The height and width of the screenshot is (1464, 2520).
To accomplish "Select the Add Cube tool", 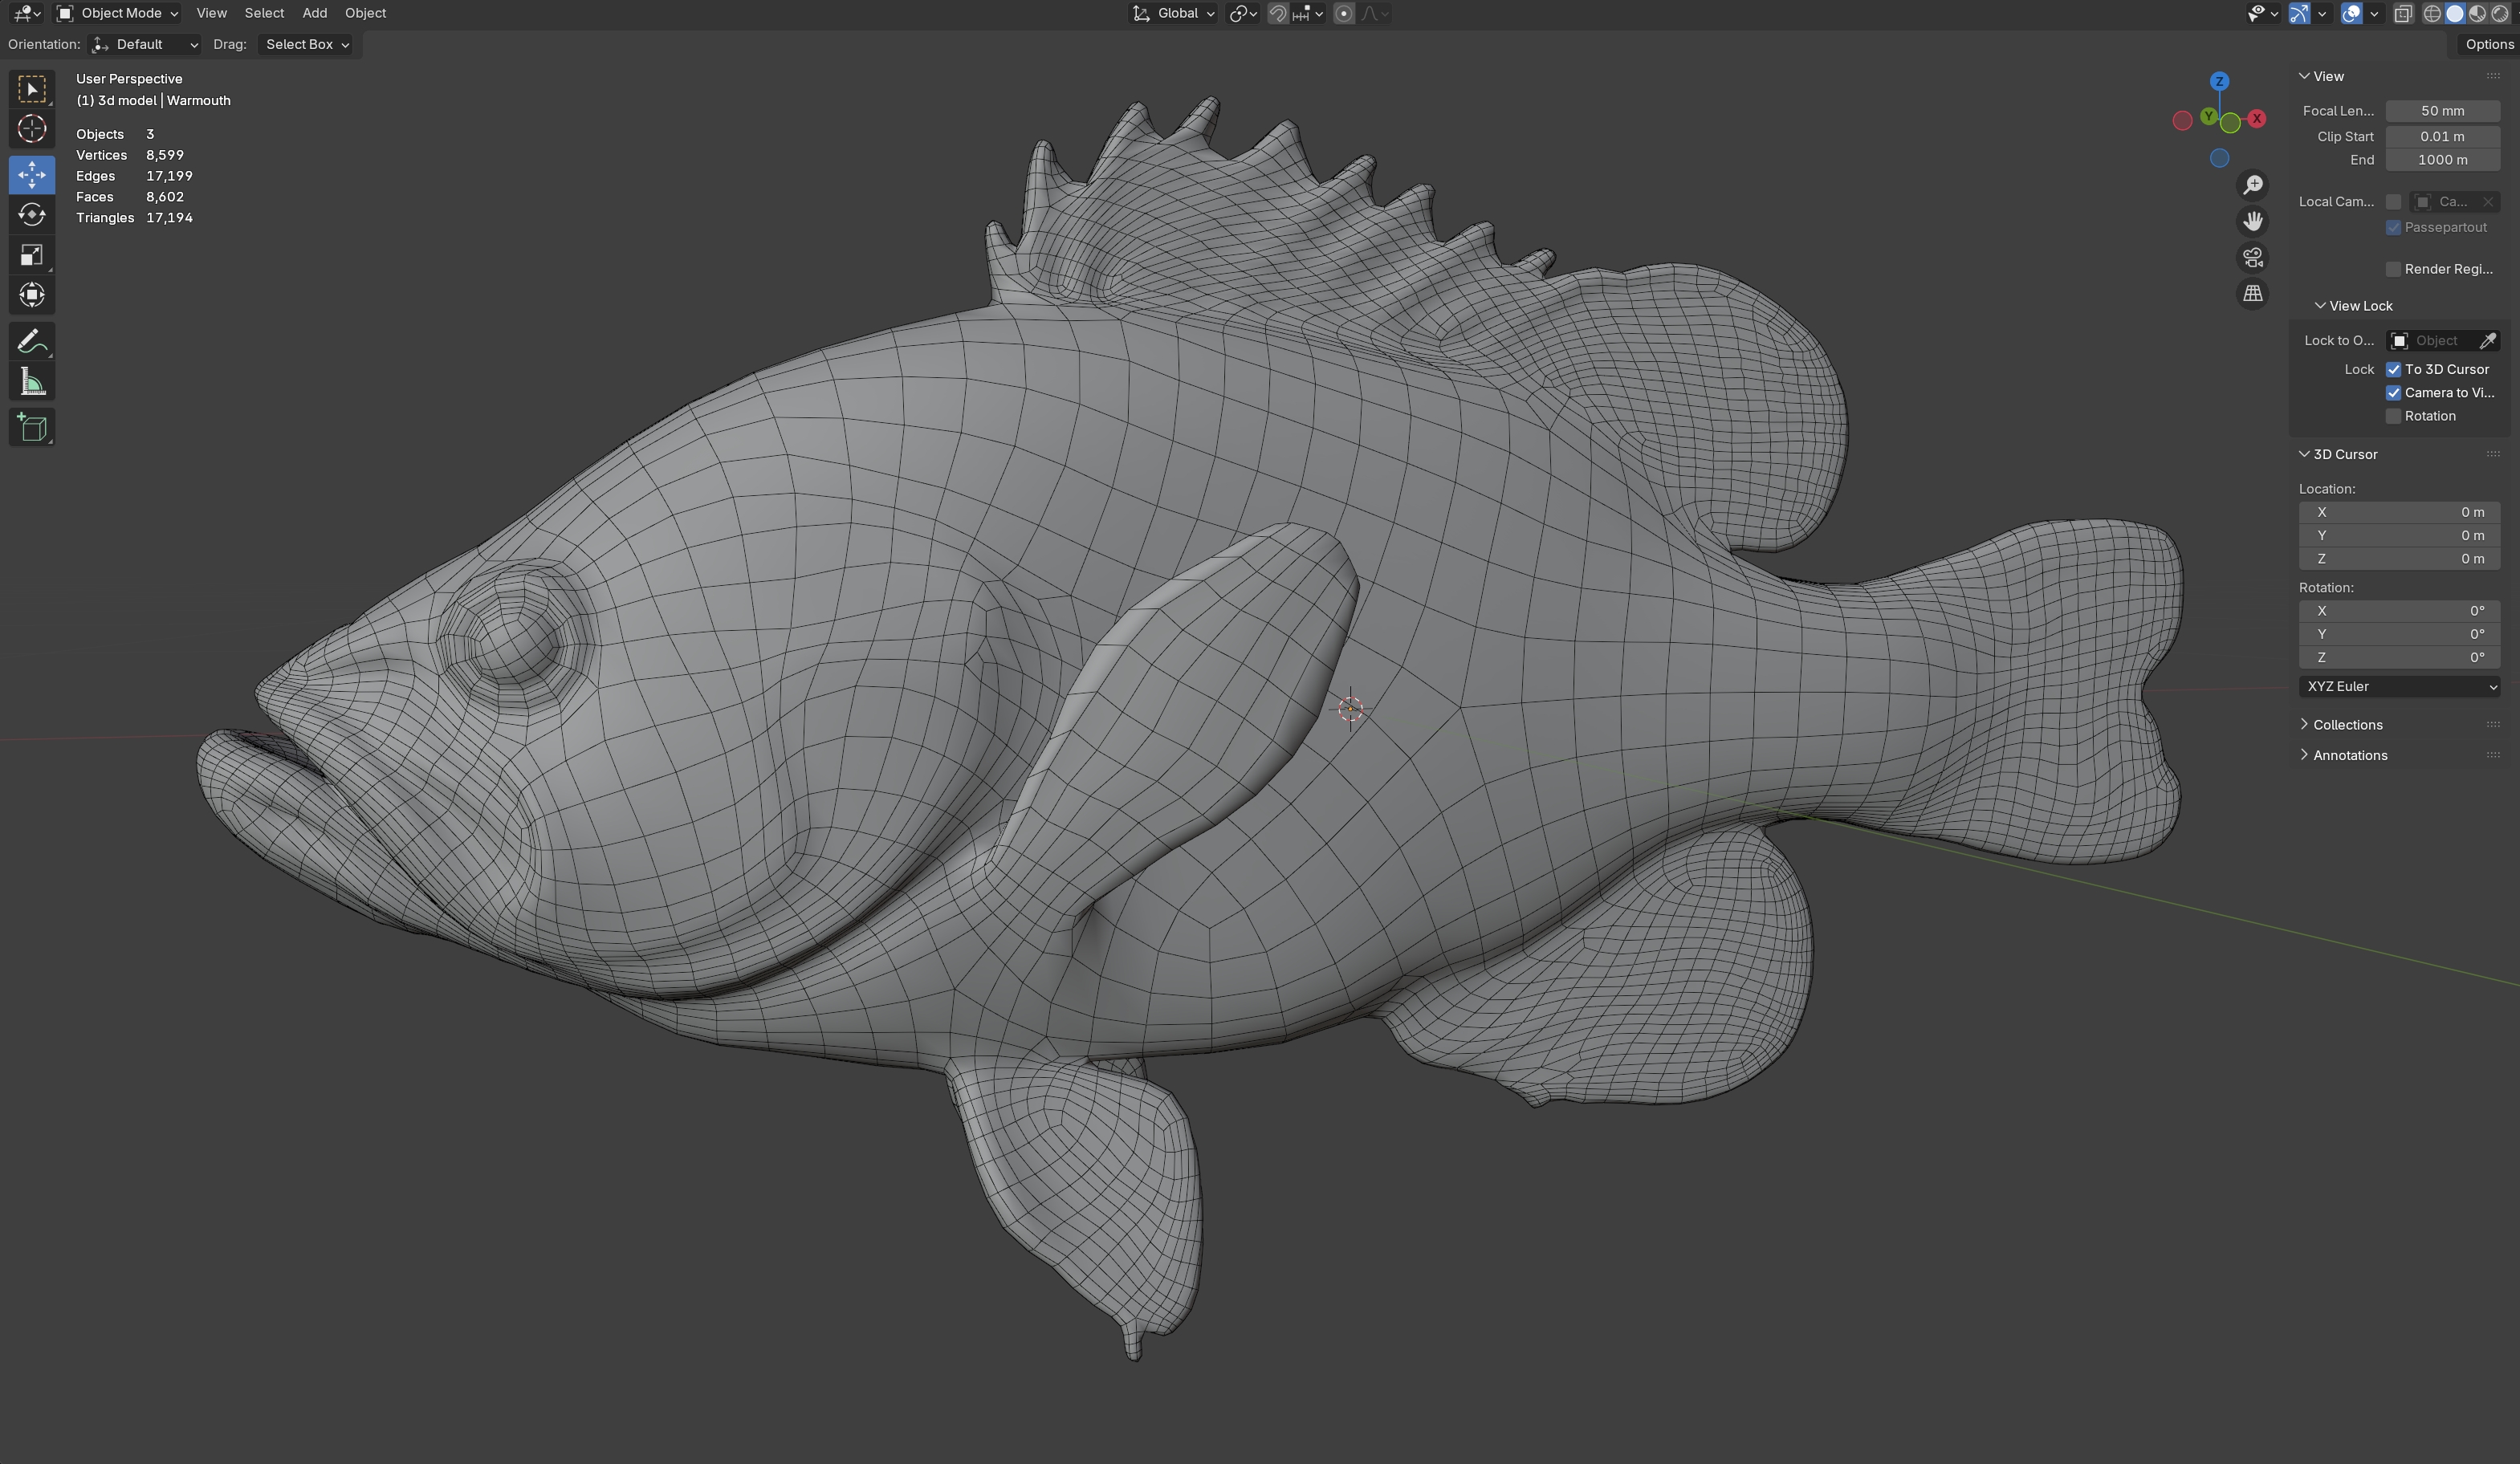I will [x=31, y=428].
